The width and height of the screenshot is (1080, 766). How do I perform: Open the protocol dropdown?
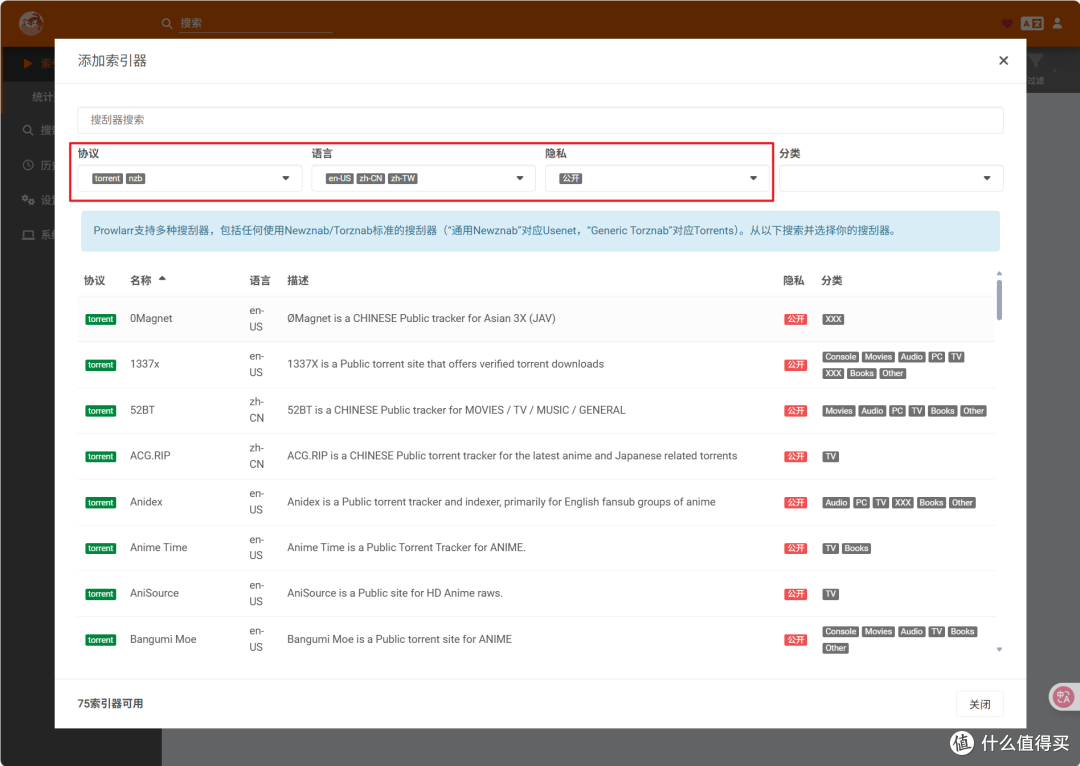(189, 178)
